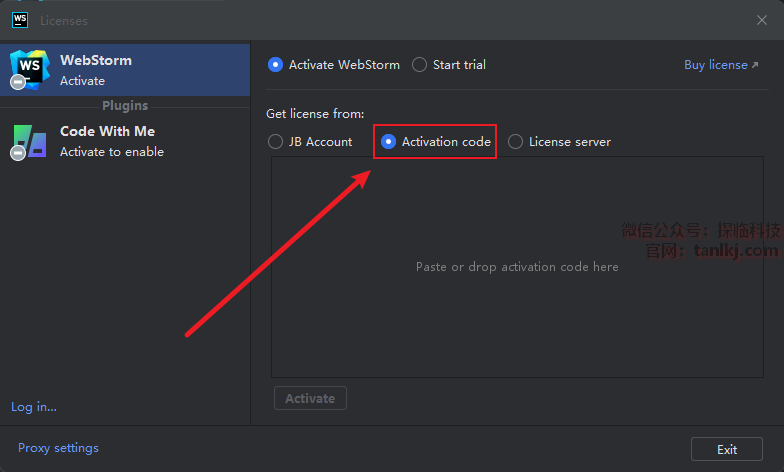Select JB Account as the license source

(276, 142)
